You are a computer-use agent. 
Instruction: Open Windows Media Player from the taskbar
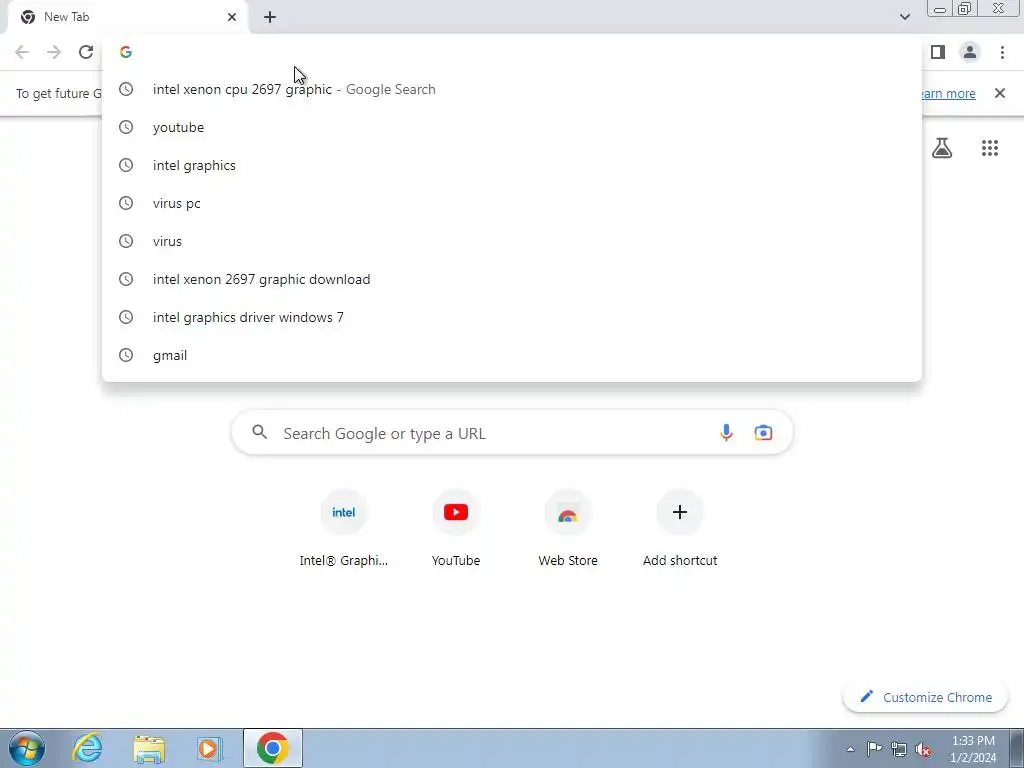click(210, 748)
